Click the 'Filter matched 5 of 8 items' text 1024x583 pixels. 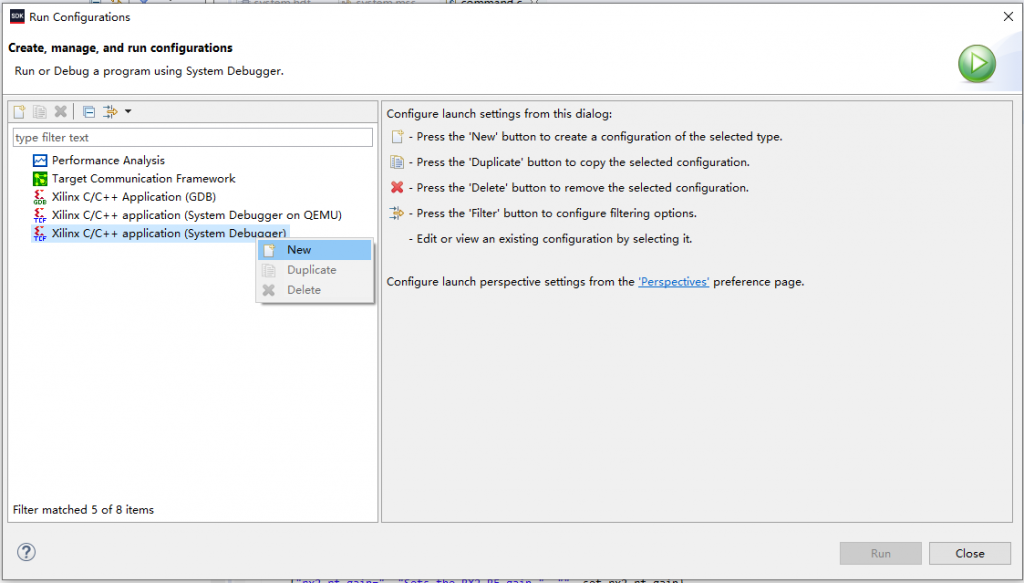click(x=84, y=509)
